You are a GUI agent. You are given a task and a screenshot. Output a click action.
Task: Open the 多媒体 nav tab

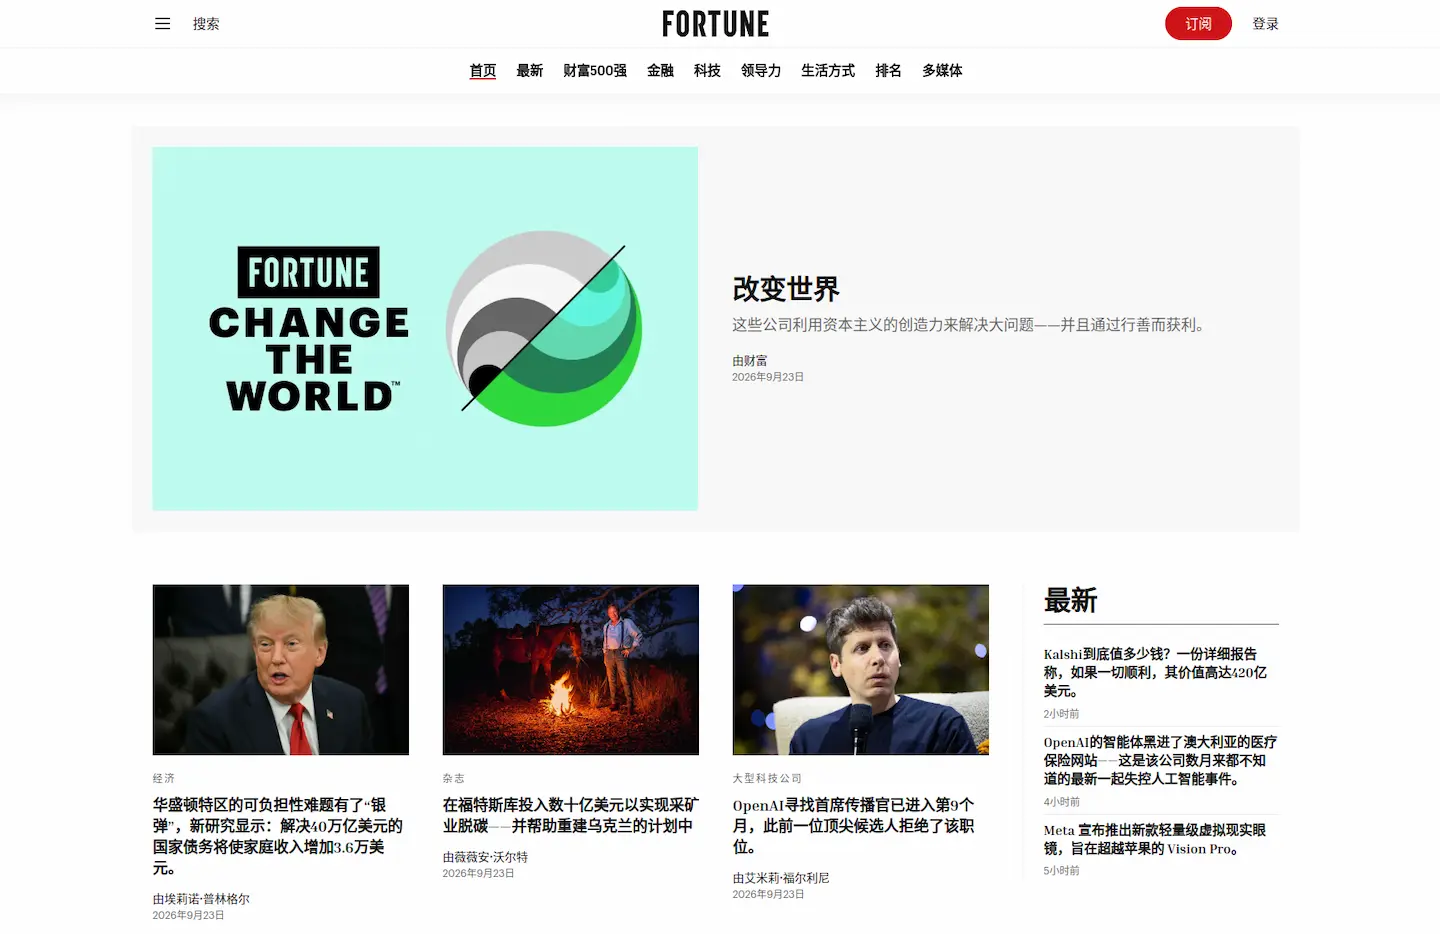[942, 71]
